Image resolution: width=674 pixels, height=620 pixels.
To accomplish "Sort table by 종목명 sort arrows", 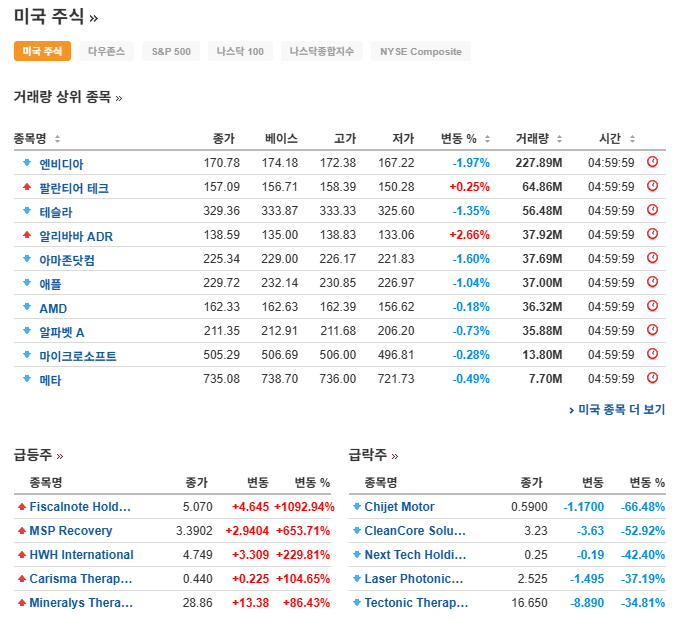I will [x=57, y=139].
